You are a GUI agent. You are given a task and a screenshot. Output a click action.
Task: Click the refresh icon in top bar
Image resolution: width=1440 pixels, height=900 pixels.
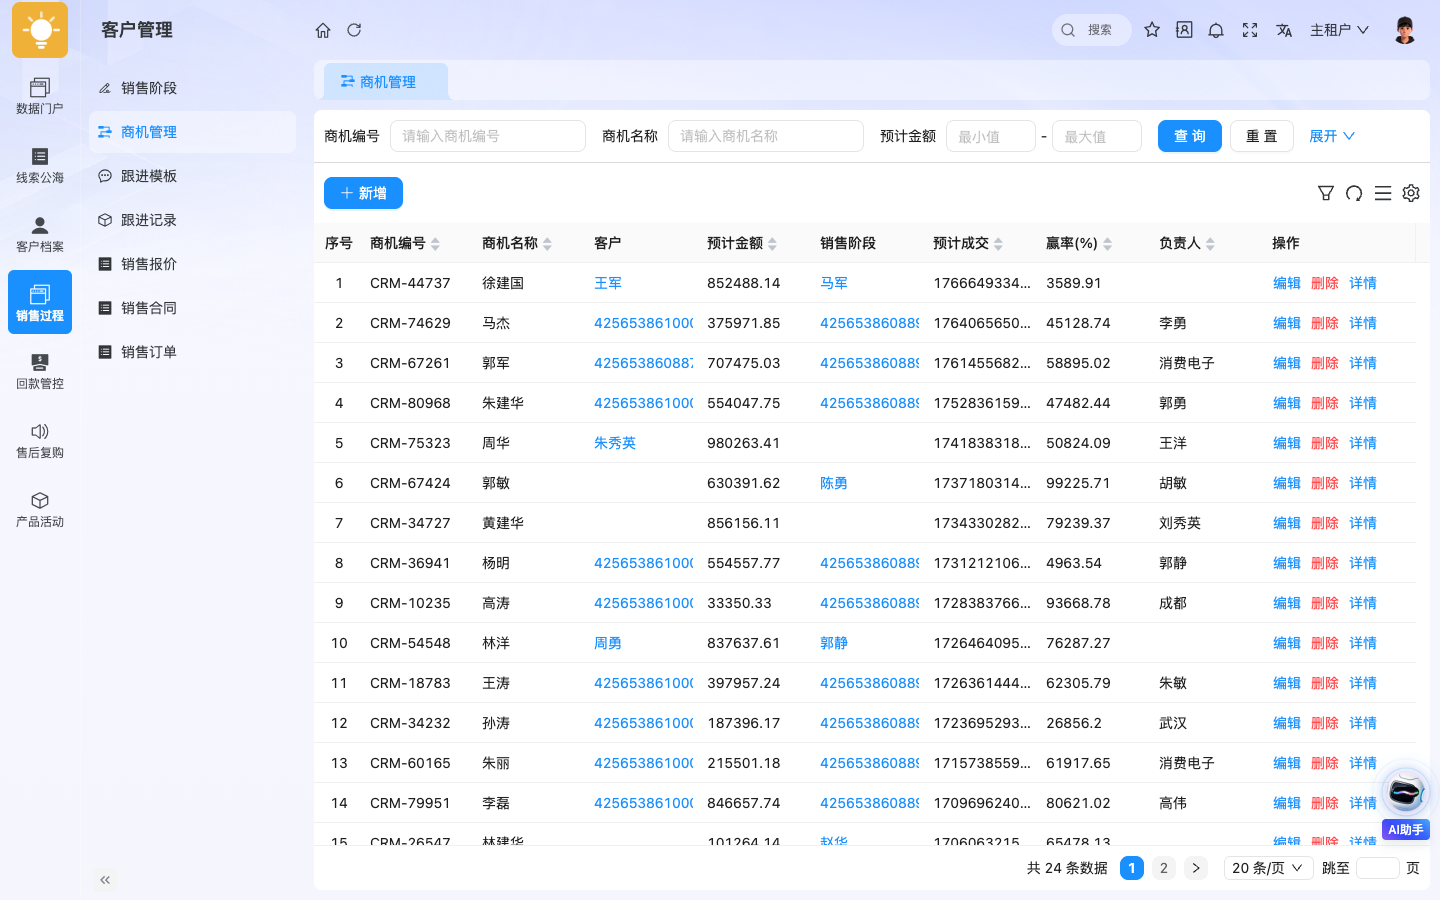(x=354, y=30)
